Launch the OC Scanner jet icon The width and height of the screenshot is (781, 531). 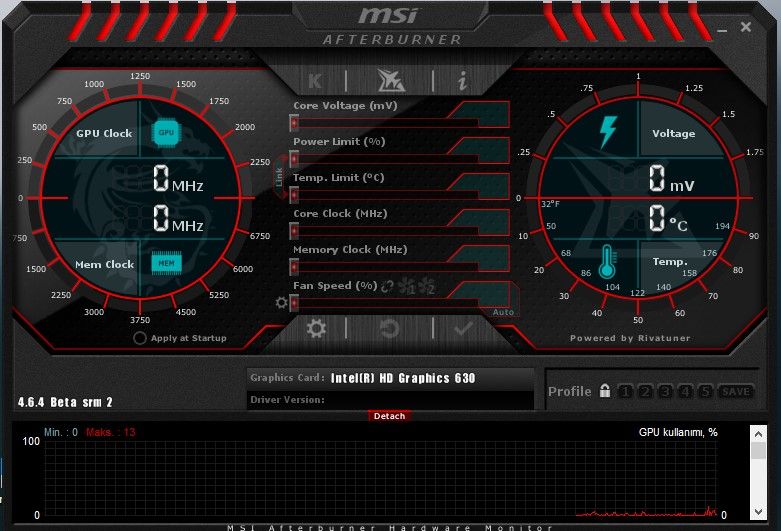(x=390, y=80)
